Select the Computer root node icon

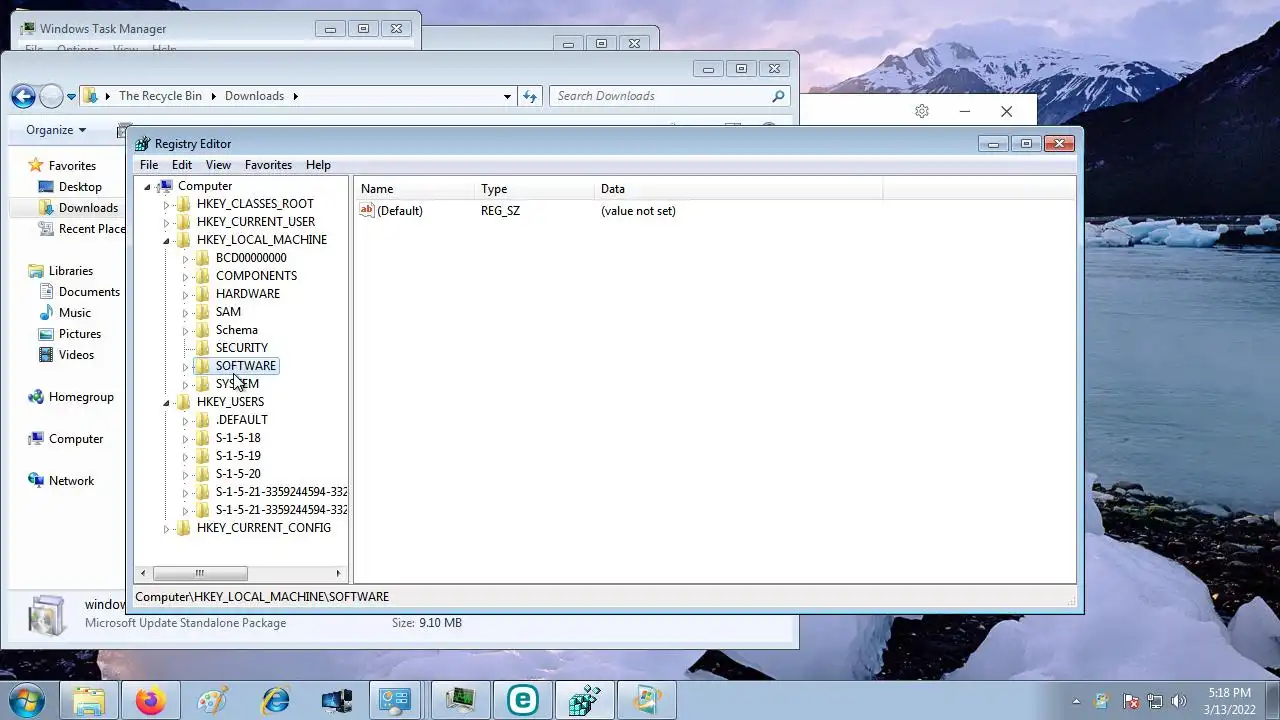point(166,186)
